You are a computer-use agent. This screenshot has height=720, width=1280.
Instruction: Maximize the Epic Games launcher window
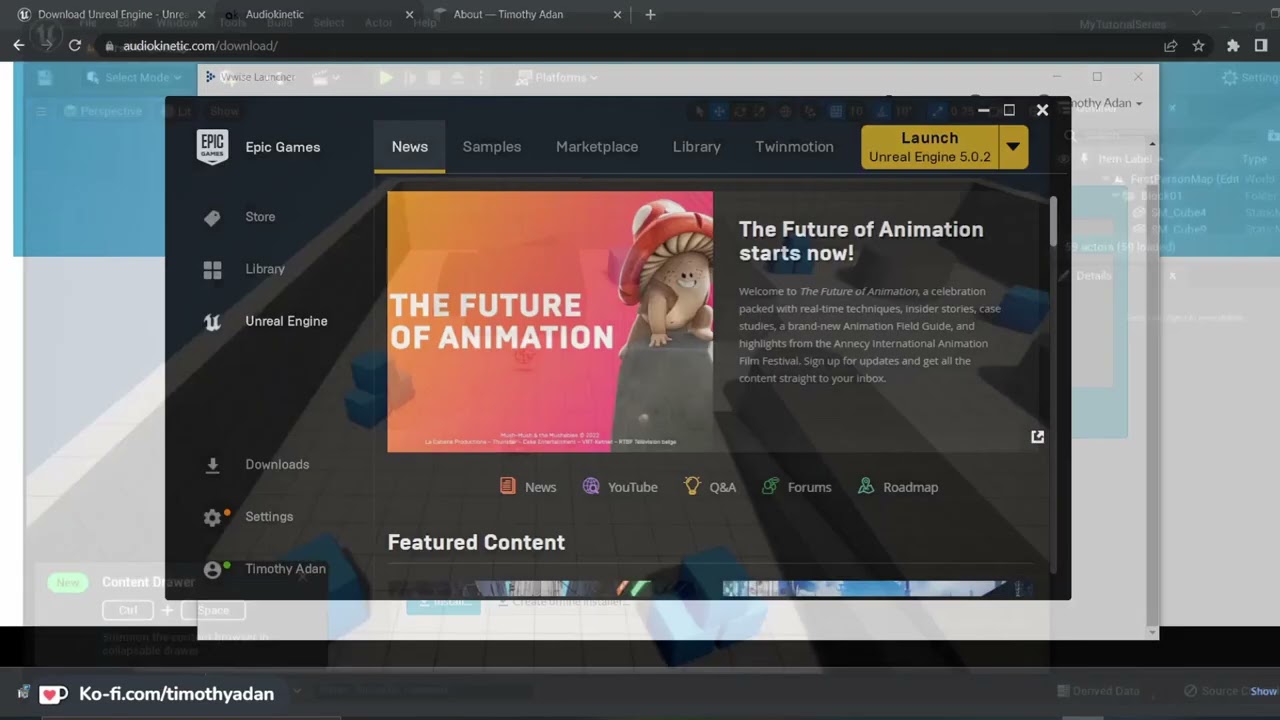[1009, 111]
